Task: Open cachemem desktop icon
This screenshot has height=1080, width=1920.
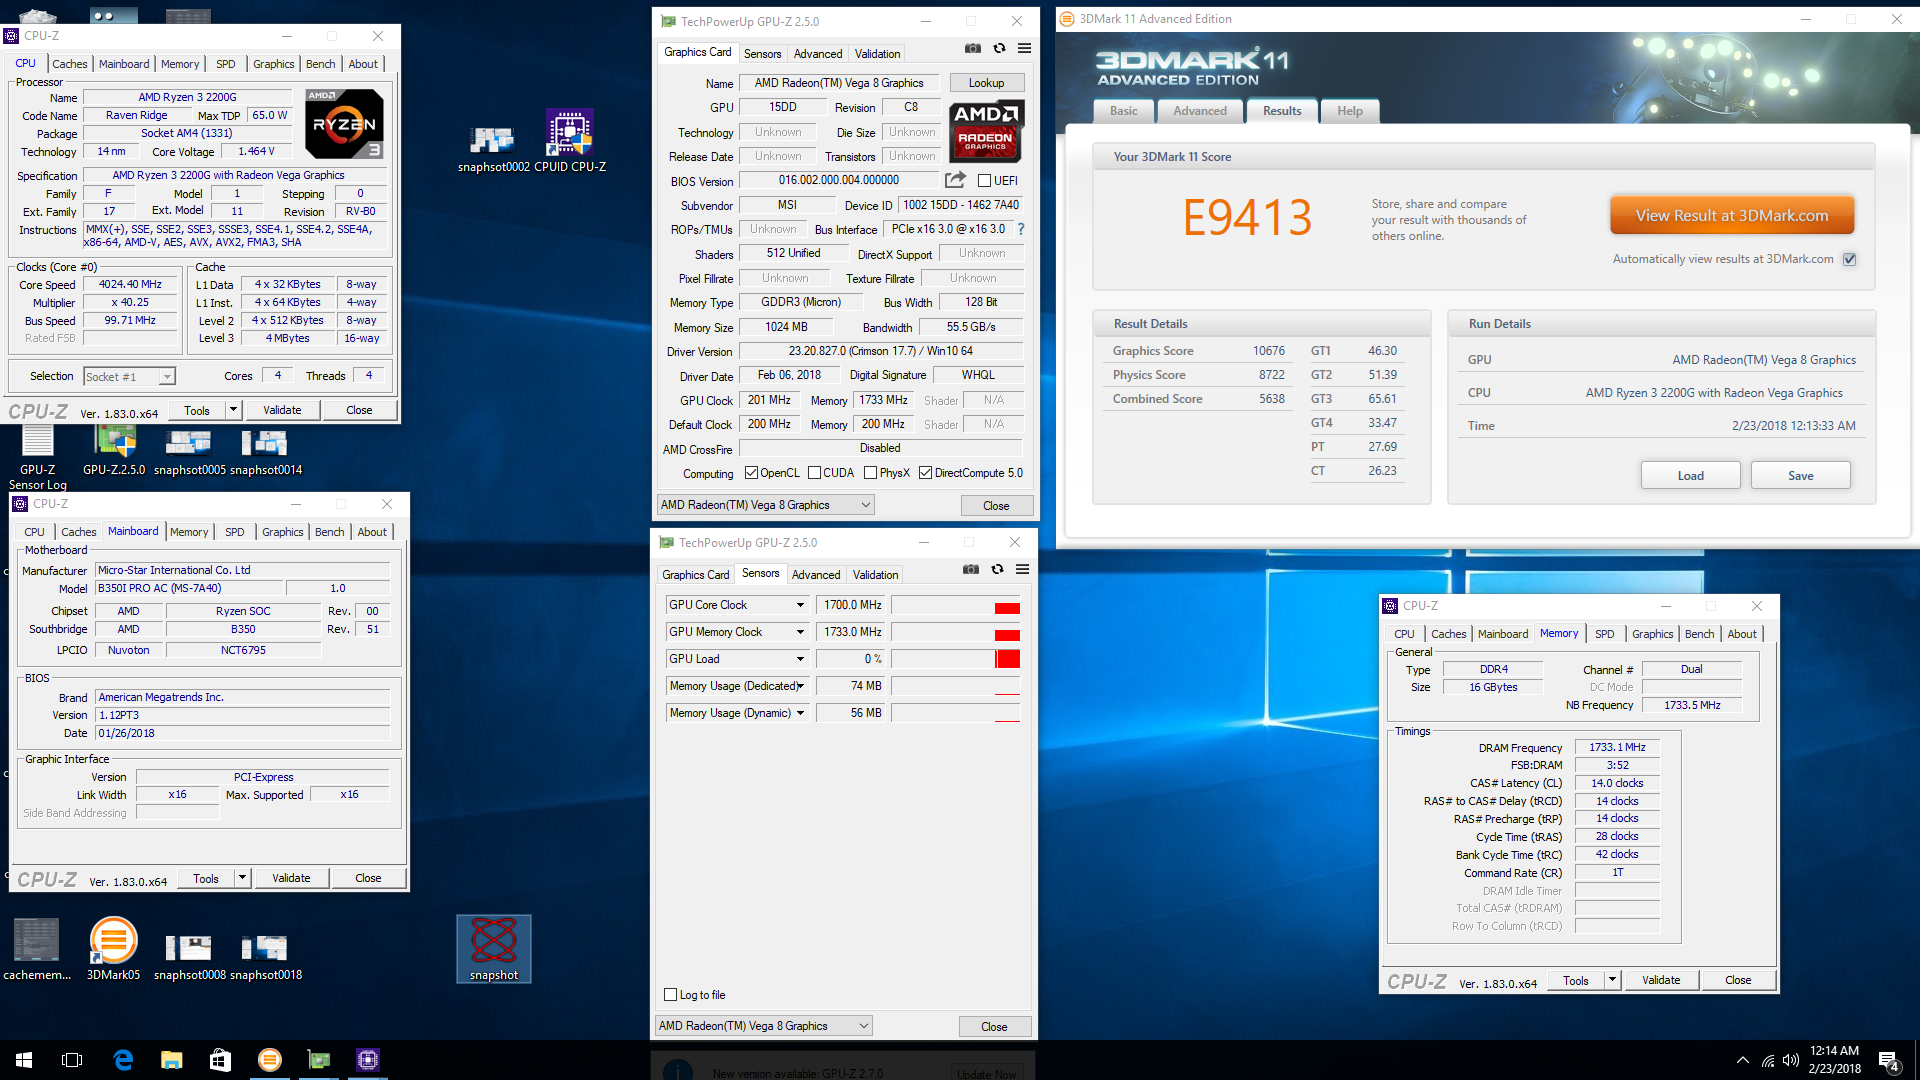Action: tap(37, 950)
